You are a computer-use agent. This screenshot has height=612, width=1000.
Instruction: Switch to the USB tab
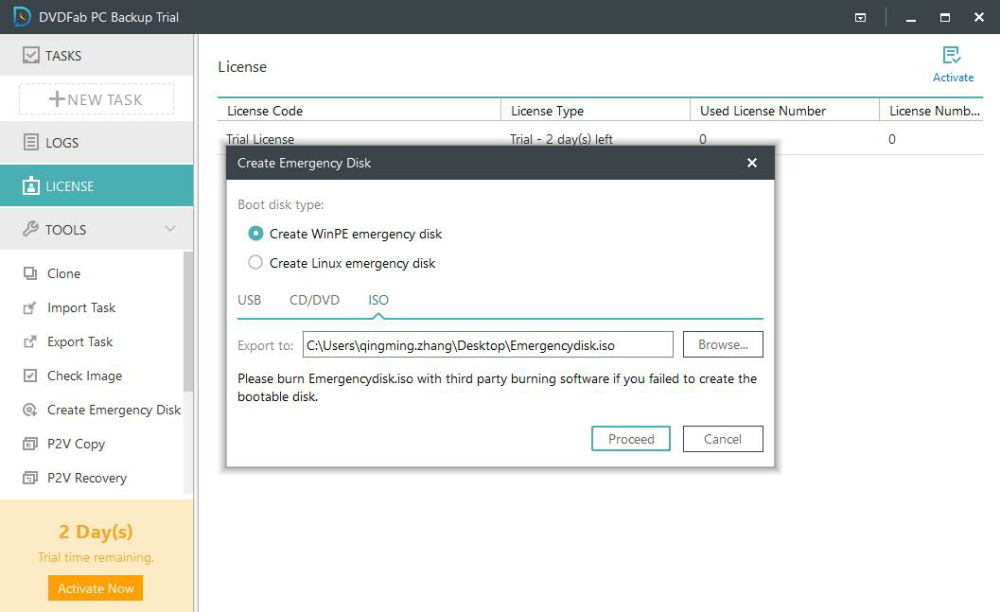249,300
